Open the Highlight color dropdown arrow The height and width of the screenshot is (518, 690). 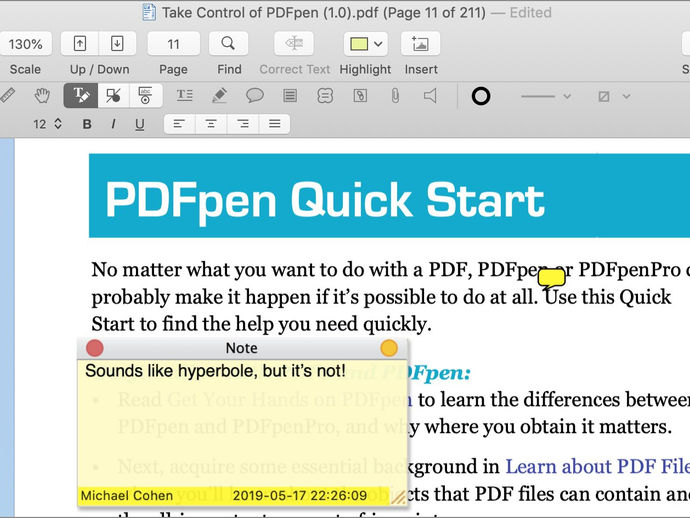pos(378,44)
